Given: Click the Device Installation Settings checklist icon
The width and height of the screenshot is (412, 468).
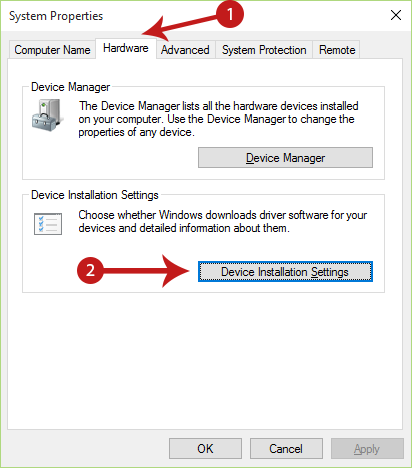Looking at the screenshot, I should (x=48, y=224).
